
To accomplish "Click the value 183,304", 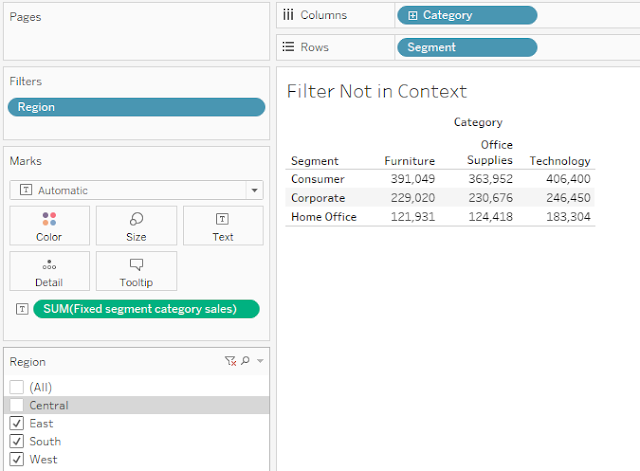I will pos(568,217).
